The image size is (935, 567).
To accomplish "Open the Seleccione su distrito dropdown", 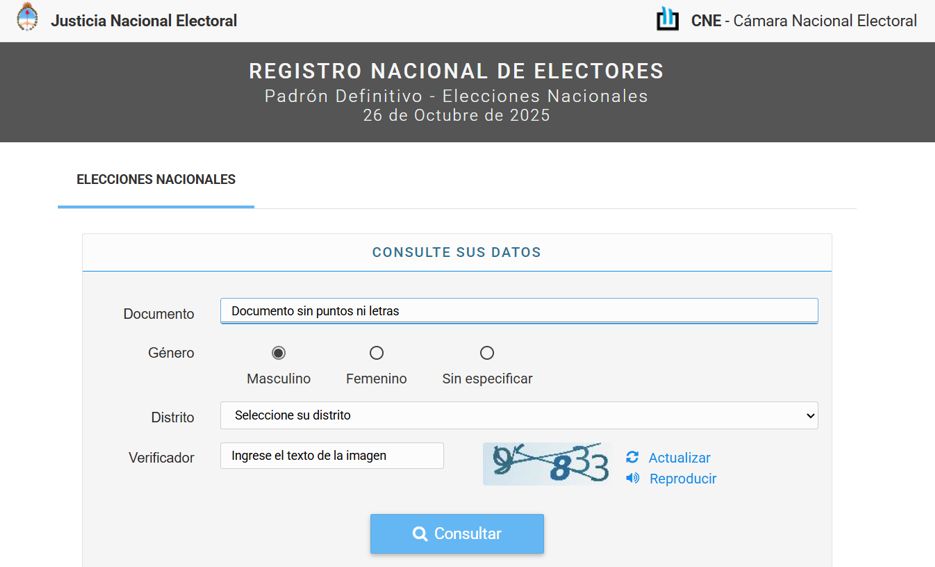I will (x=519, y=416).
